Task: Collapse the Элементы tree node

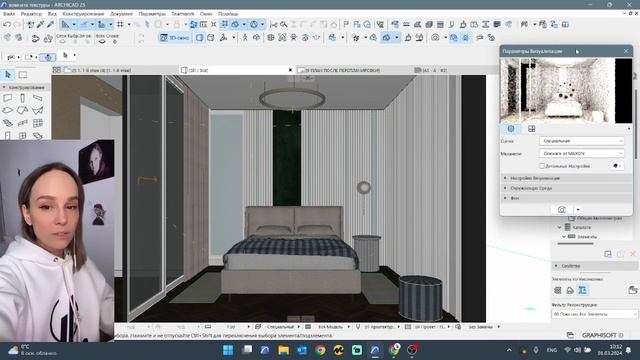Action: (x=564, y=237)
